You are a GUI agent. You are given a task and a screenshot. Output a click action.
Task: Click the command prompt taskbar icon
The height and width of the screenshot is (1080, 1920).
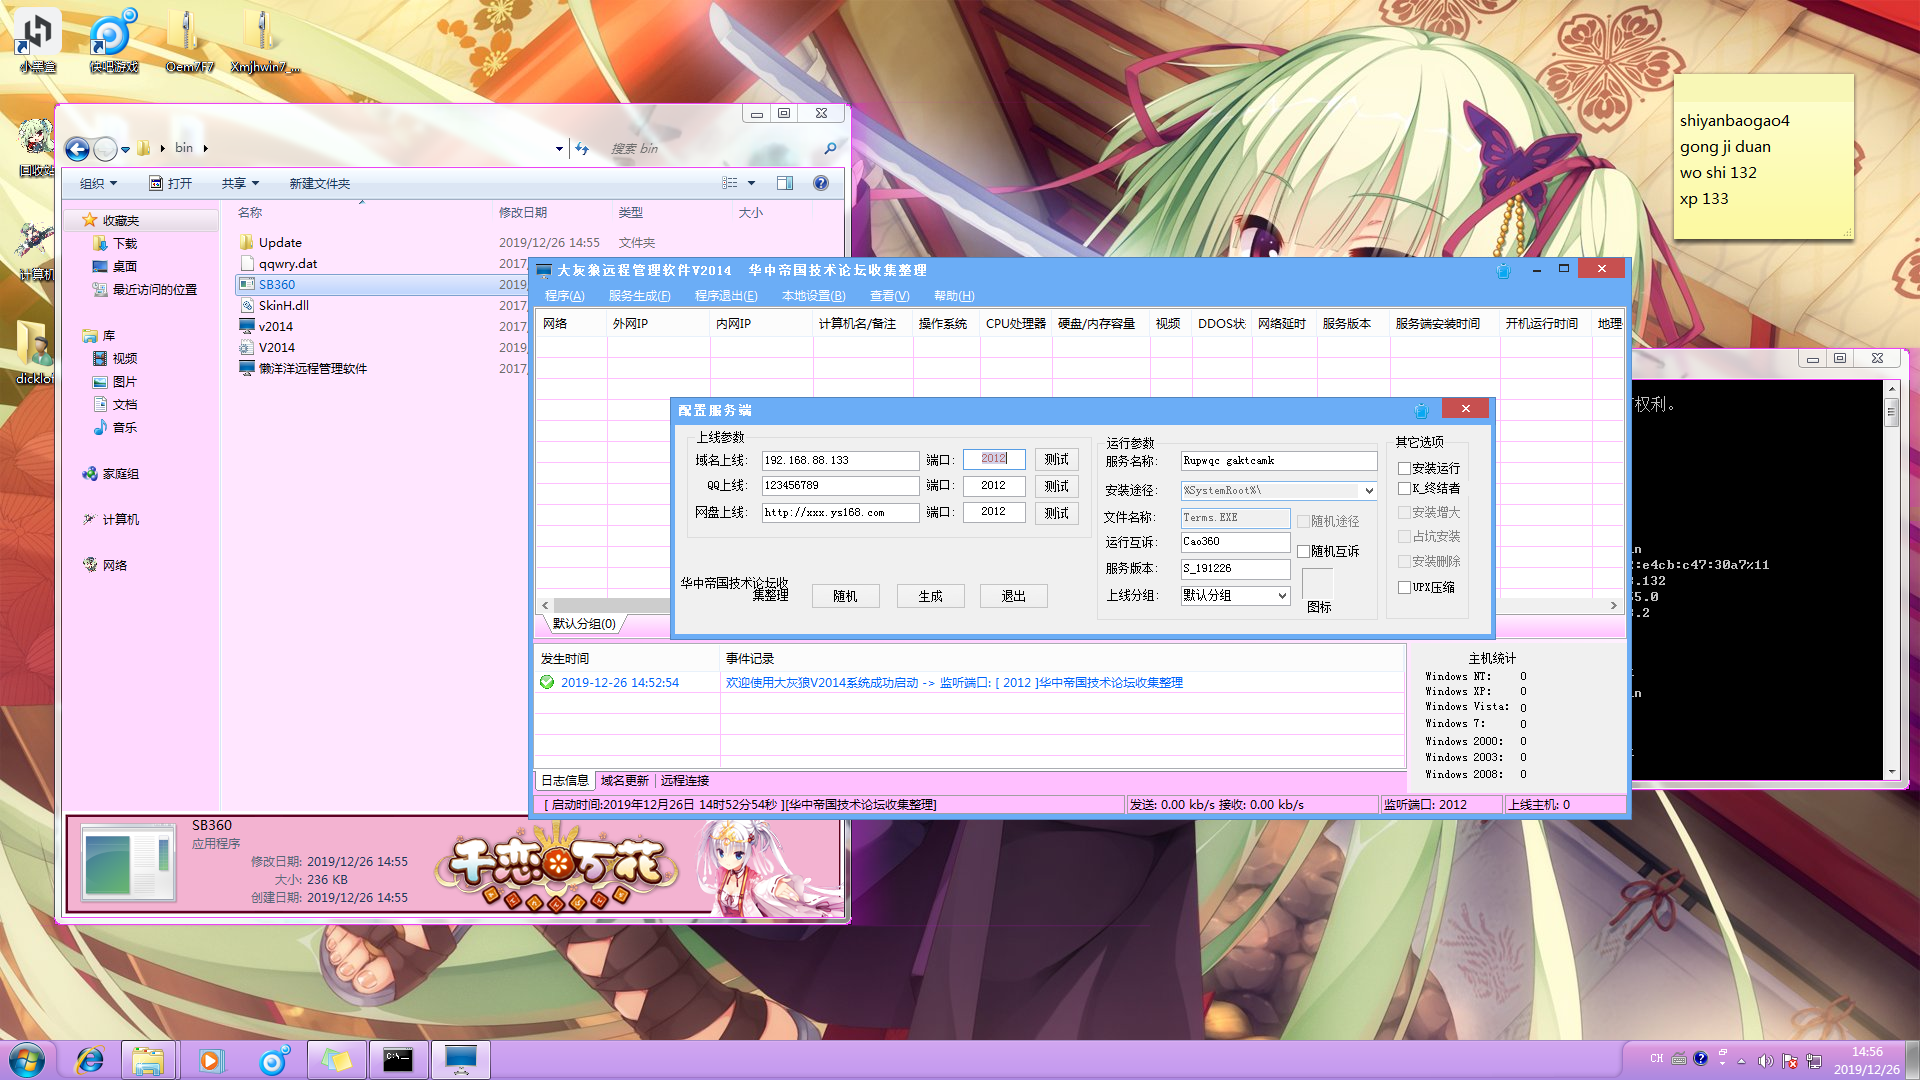point(398,1060)
